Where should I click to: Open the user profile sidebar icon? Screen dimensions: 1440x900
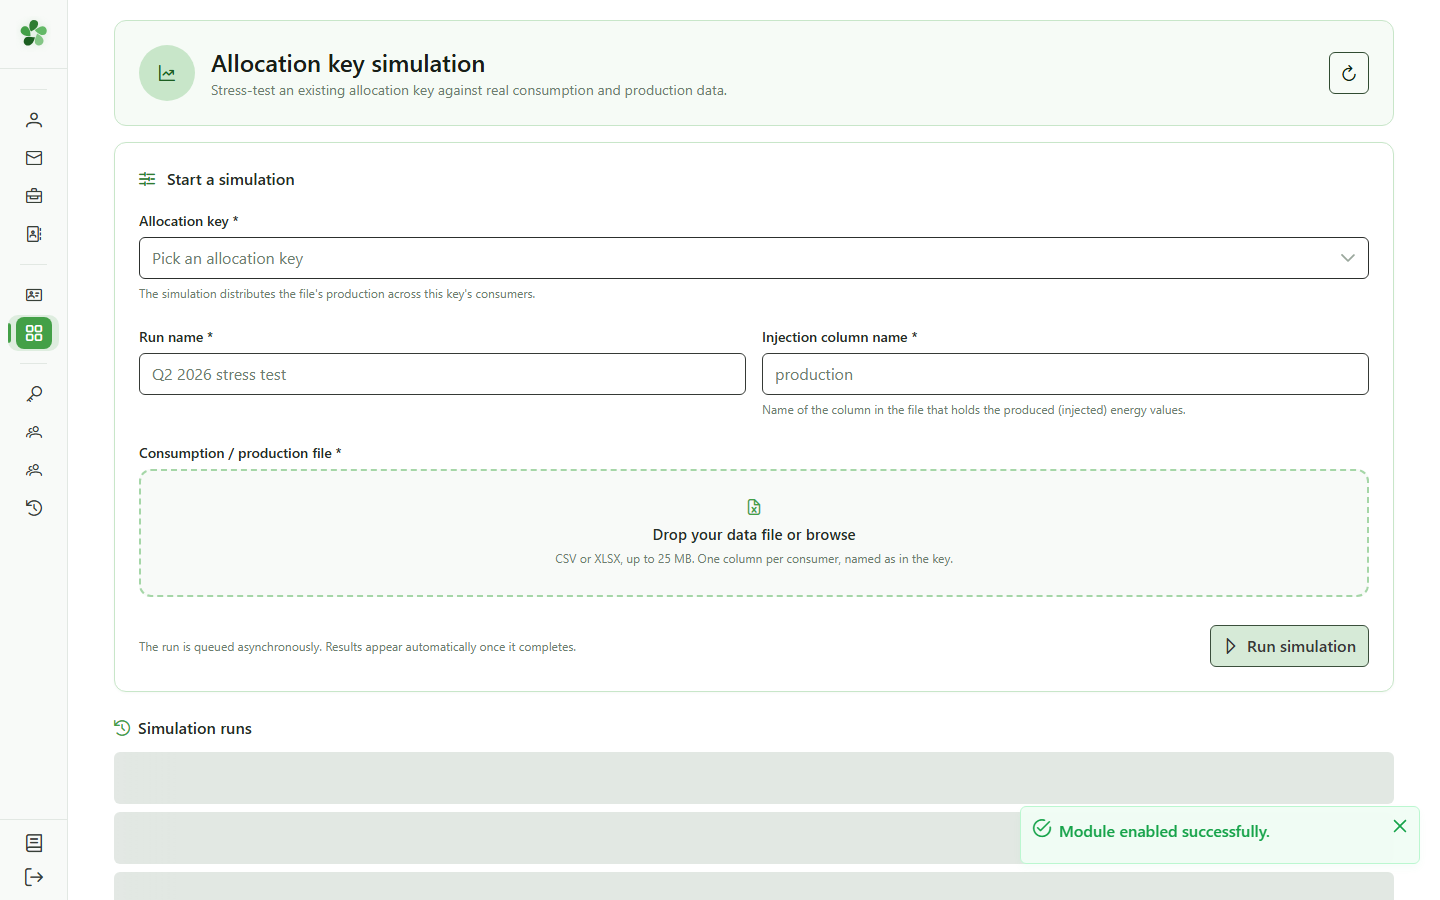34,120
